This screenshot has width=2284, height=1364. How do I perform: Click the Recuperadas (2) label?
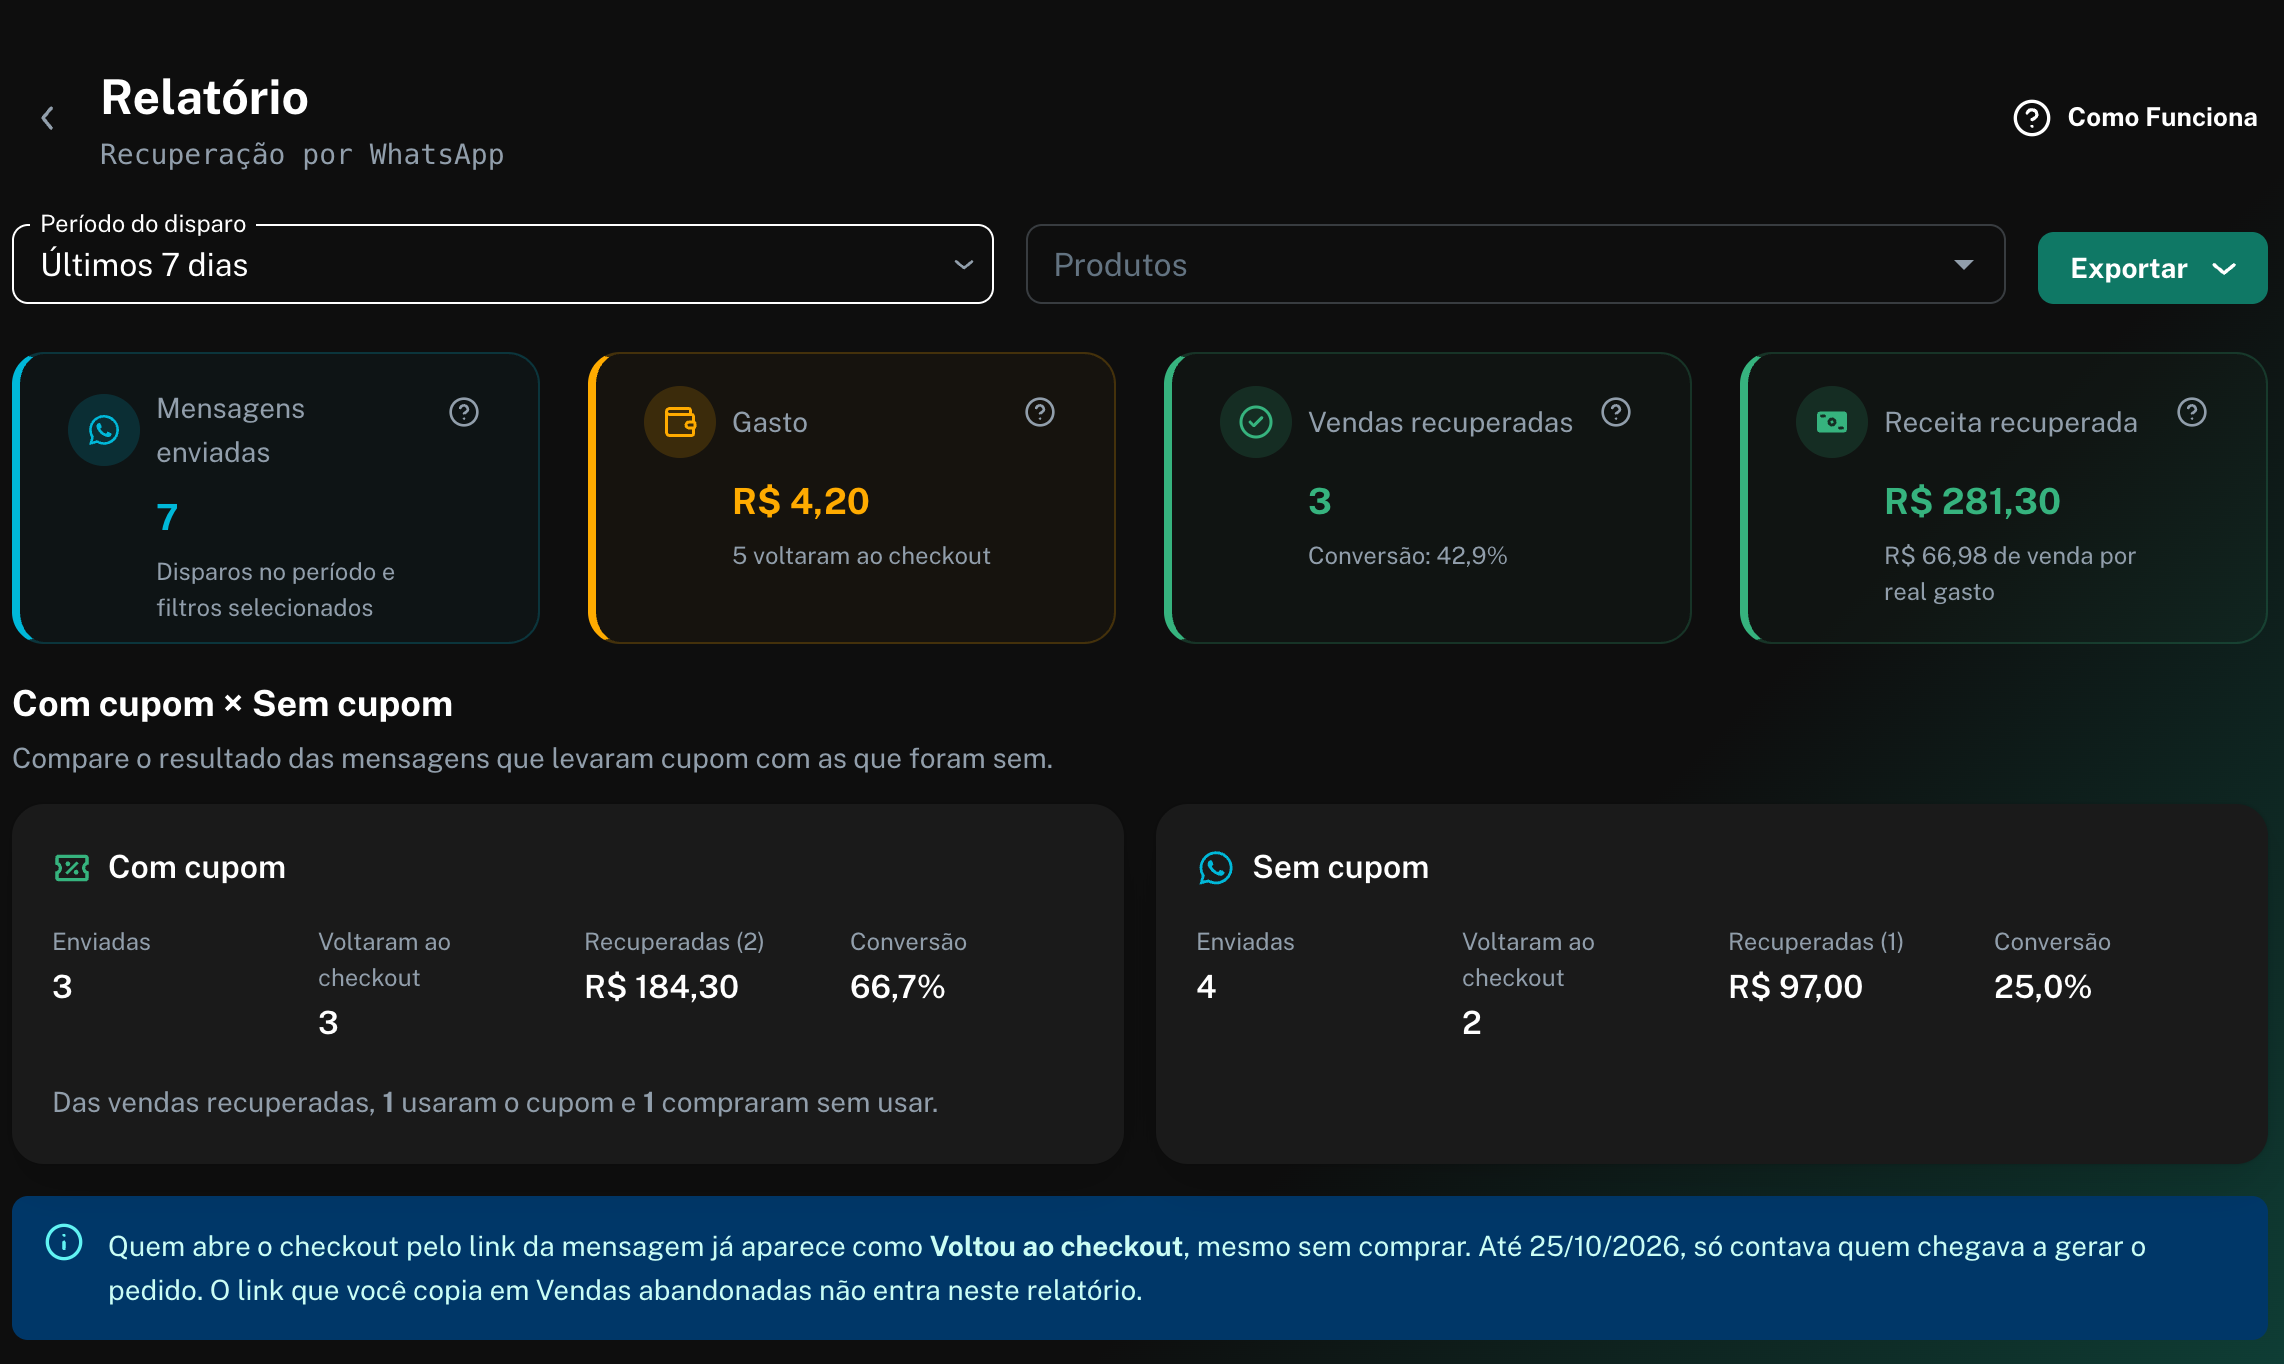coord(674,942)
